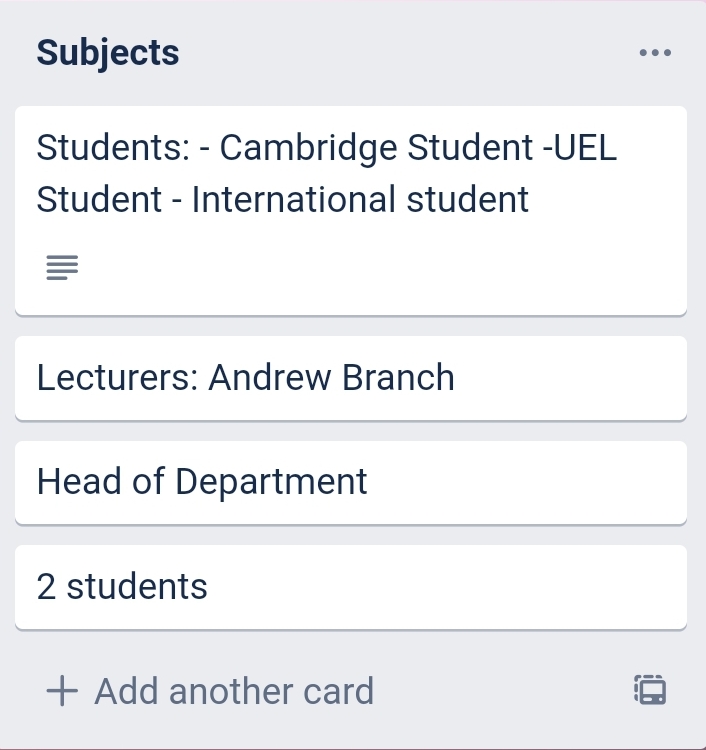706x750 pixels.
Task: Click the 'Andrew Branch' name text
Action: 331,377
